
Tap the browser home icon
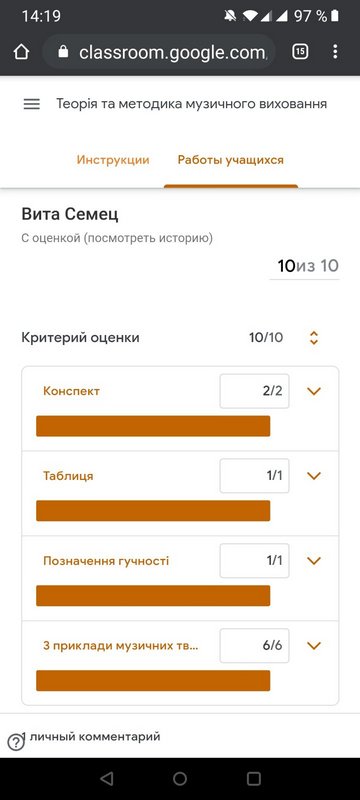coord(21,52)
